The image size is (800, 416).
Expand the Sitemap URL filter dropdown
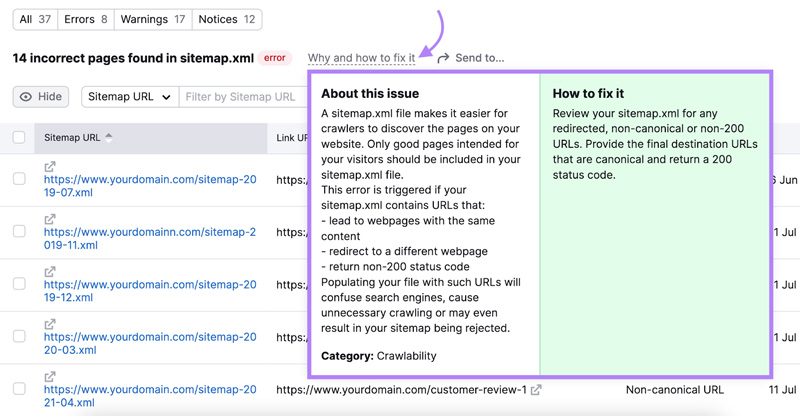point(129,97)
